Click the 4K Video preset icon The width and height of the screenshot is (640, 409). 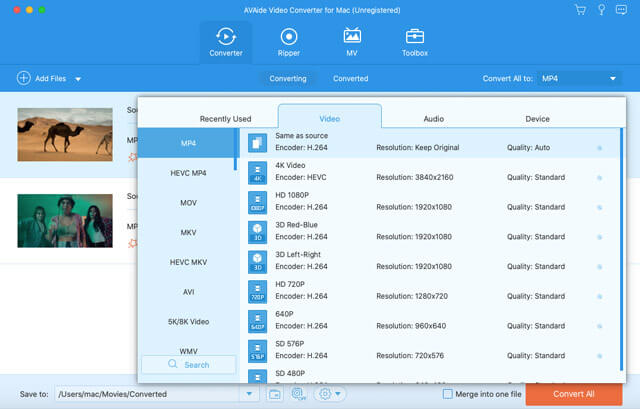257,173
